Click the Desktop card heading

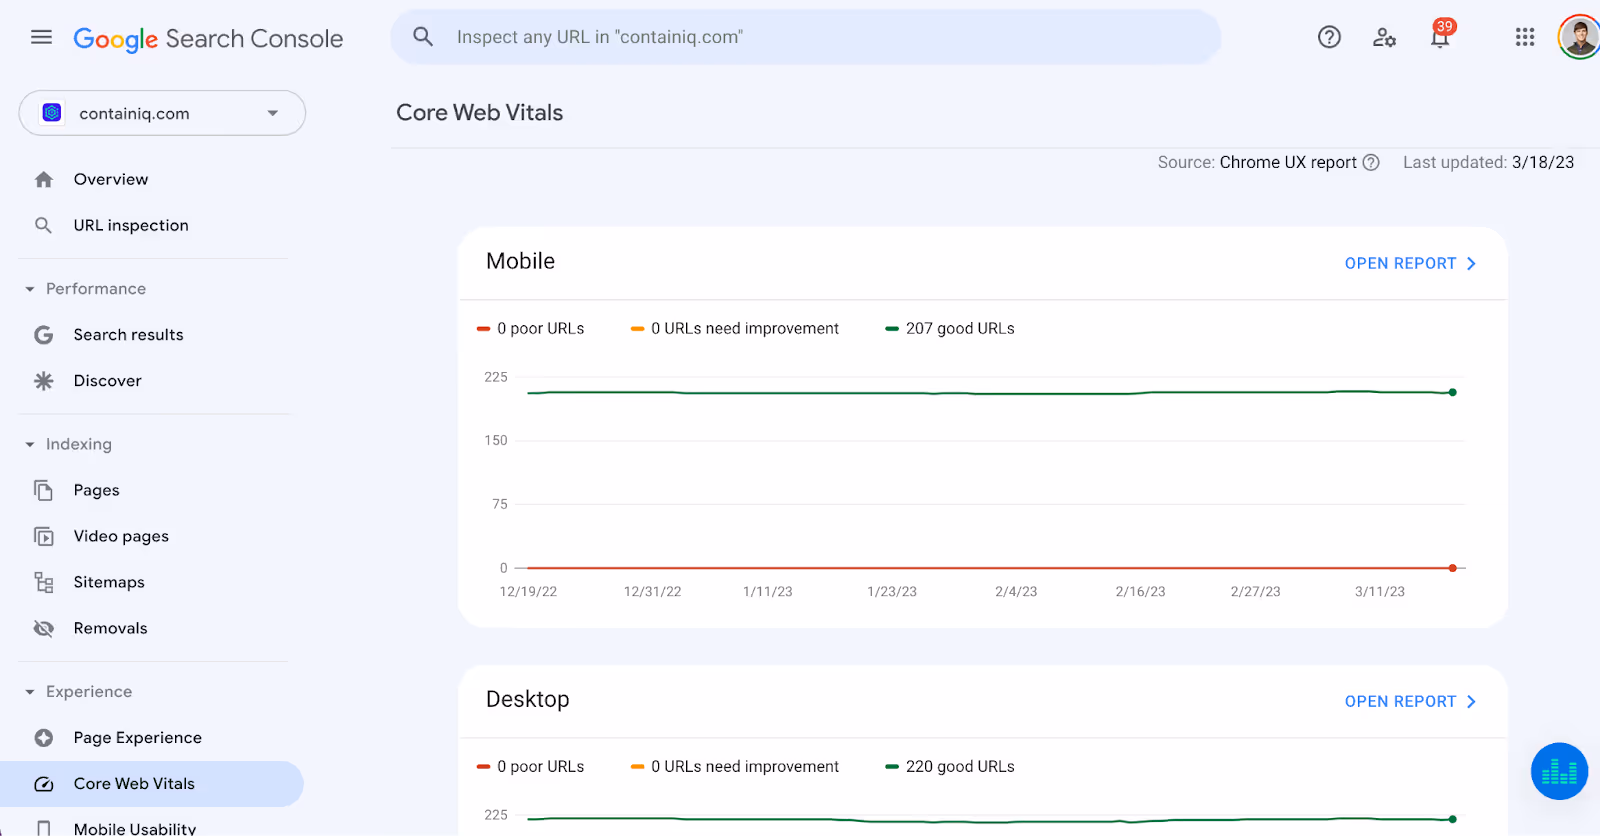pos(528,699)
